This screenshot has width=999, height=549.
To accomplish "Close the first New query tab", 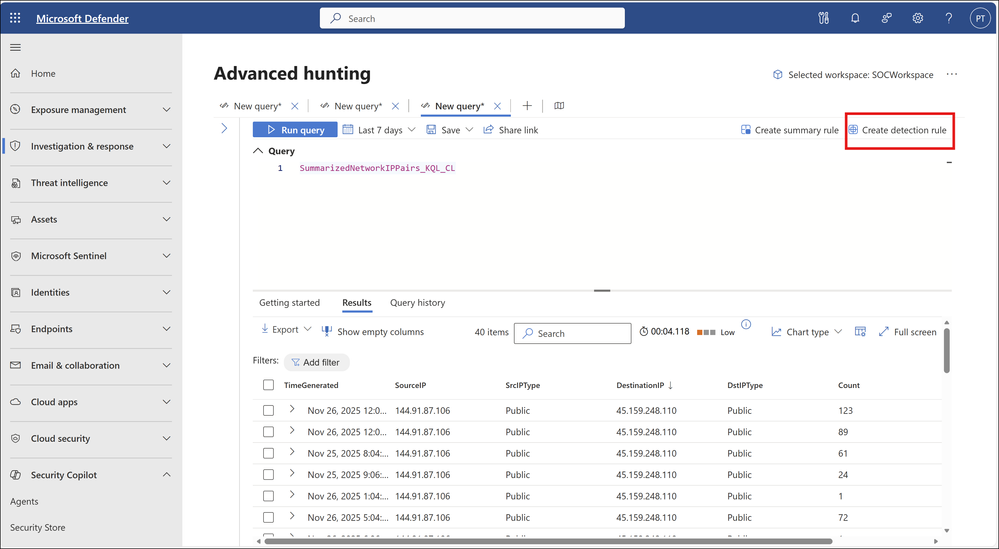I will click(x=294, y=106).
